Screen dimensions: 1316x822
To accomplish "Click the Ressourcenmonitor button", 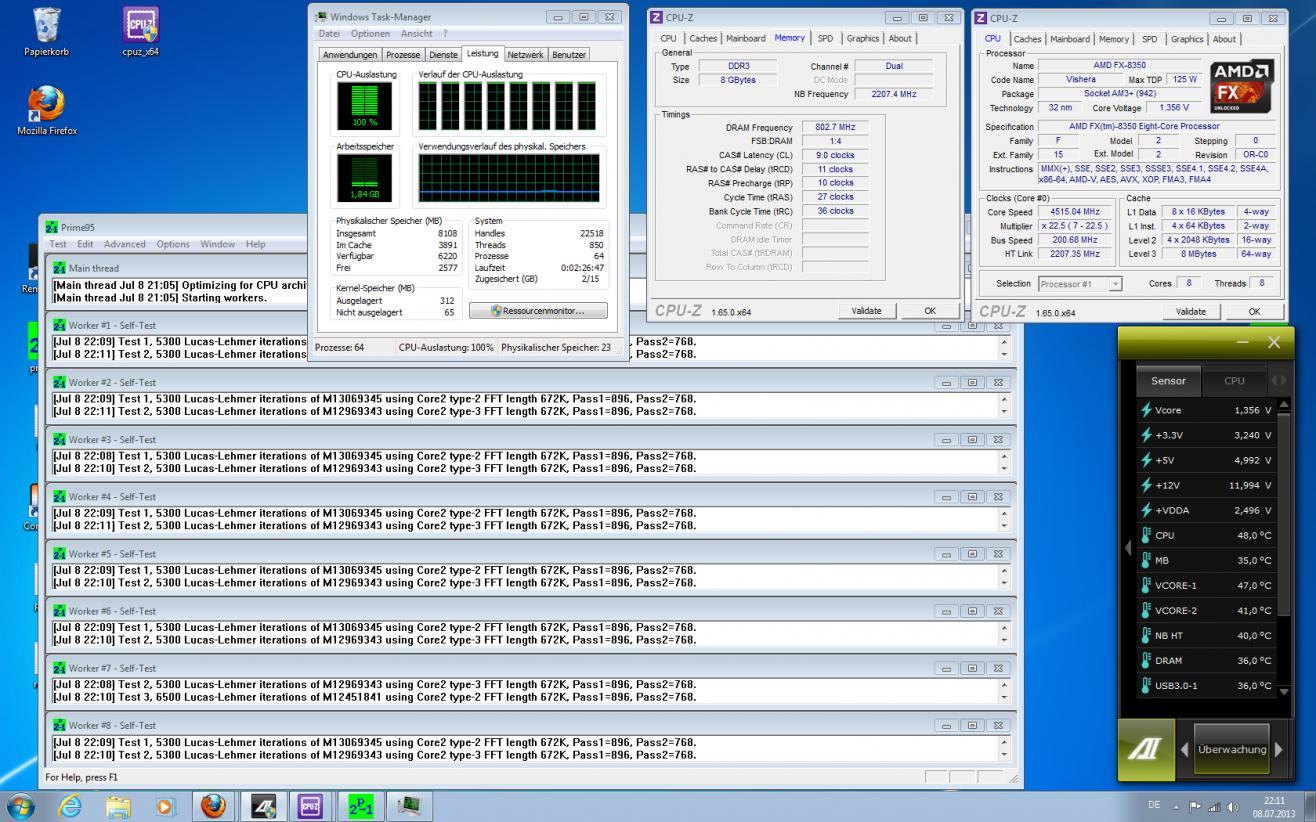I will (538, 311).
